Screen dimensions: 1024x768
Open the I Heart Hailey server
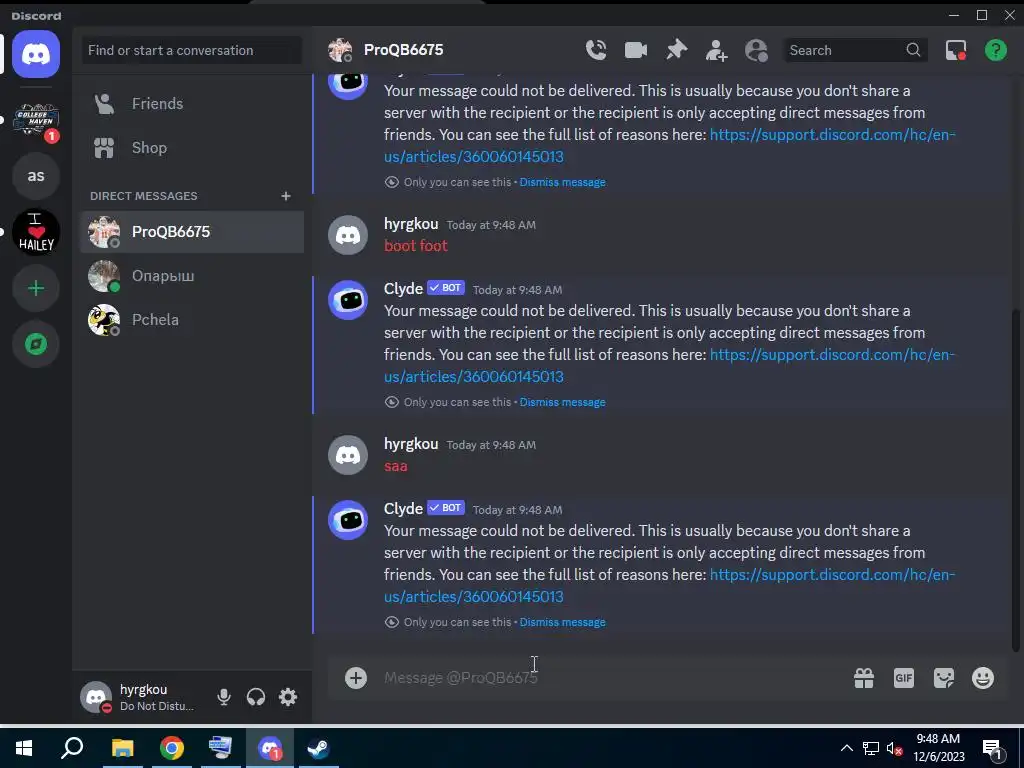(x=36, y=232)
